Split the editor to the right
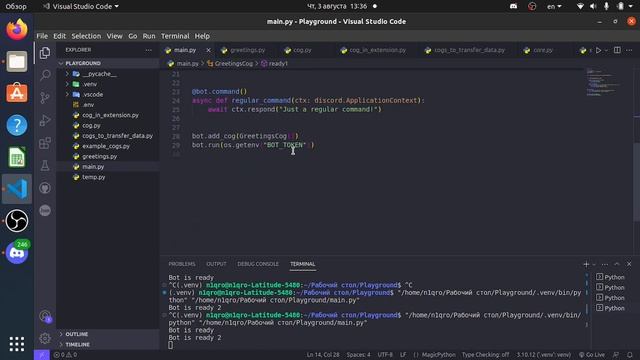The width and height of the screenshot is (640, 360). (617, 50)
